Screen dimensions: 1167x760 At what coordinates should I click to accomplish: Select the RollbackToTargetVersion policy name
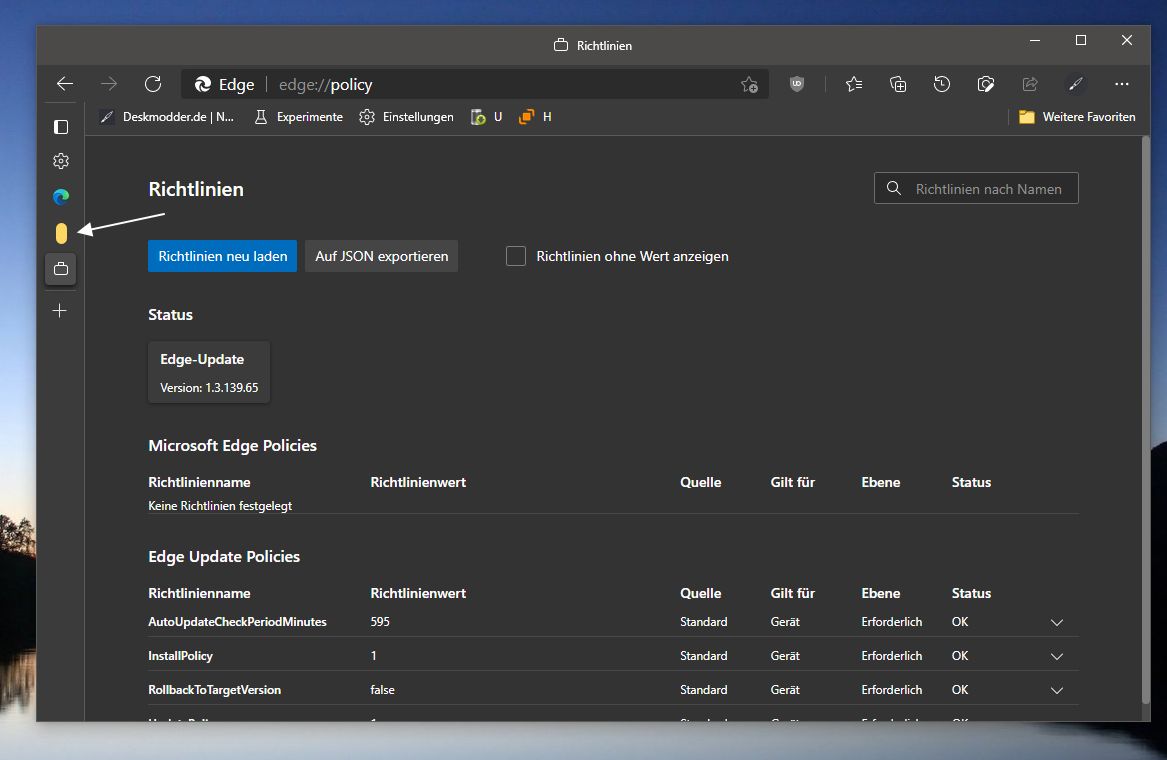coord(214,690)
